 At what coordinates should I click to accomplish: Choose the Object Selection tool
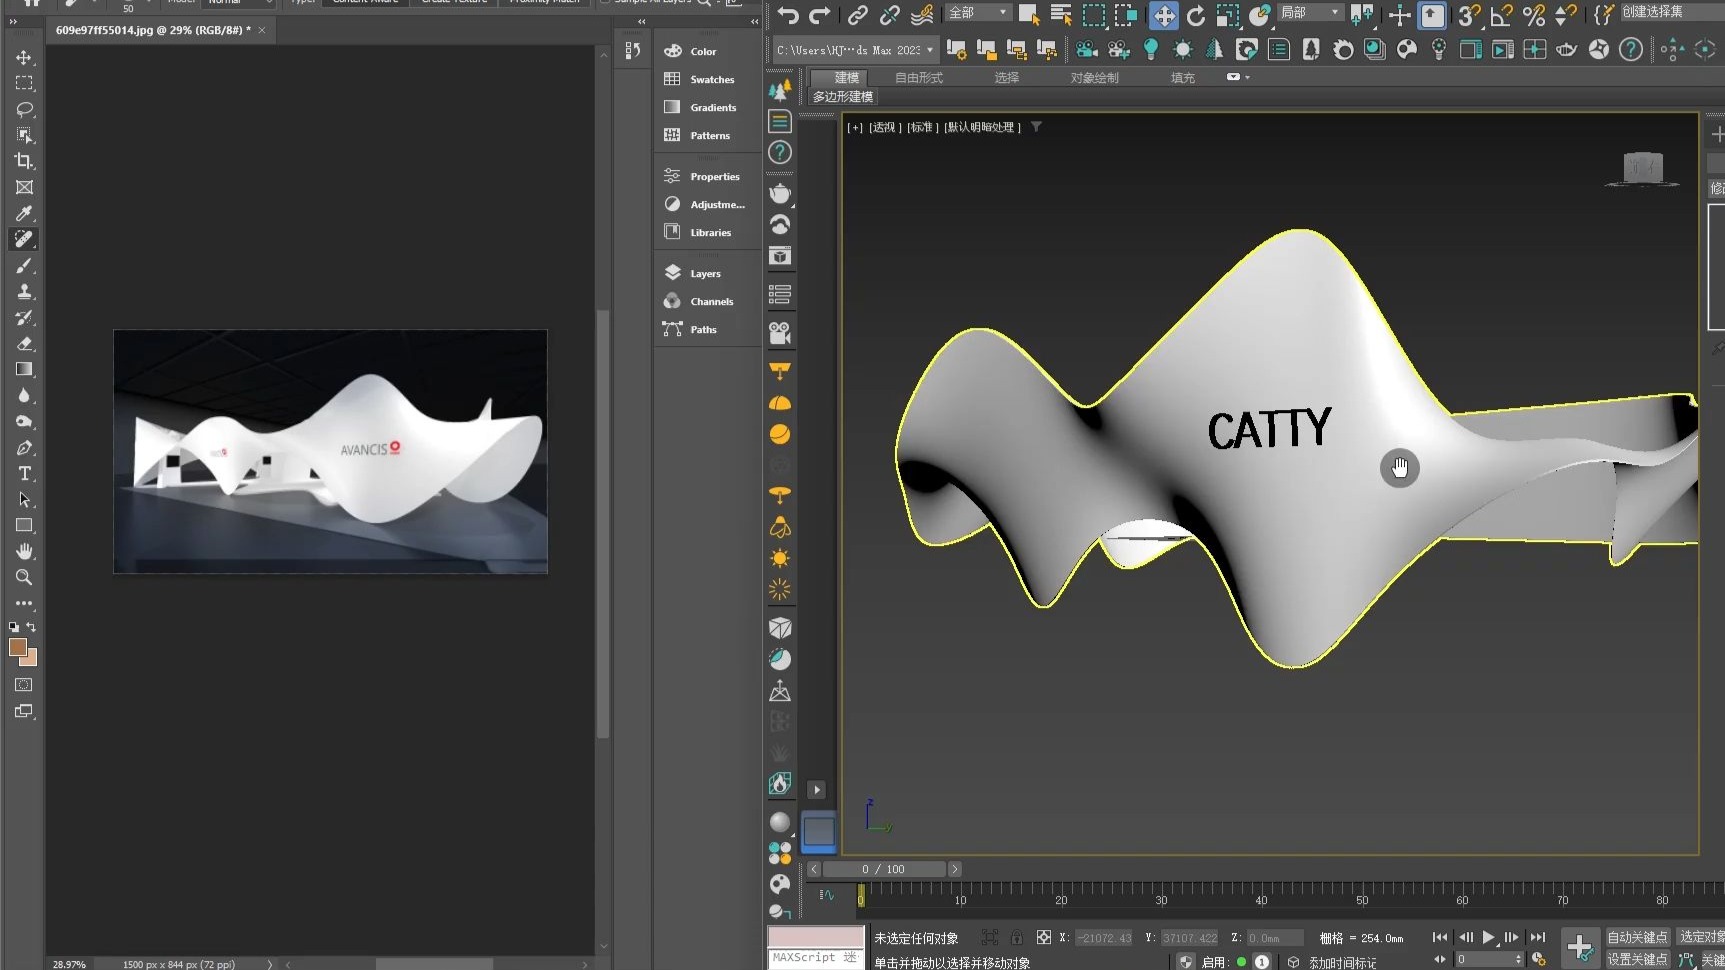click(x=24, y=136)
